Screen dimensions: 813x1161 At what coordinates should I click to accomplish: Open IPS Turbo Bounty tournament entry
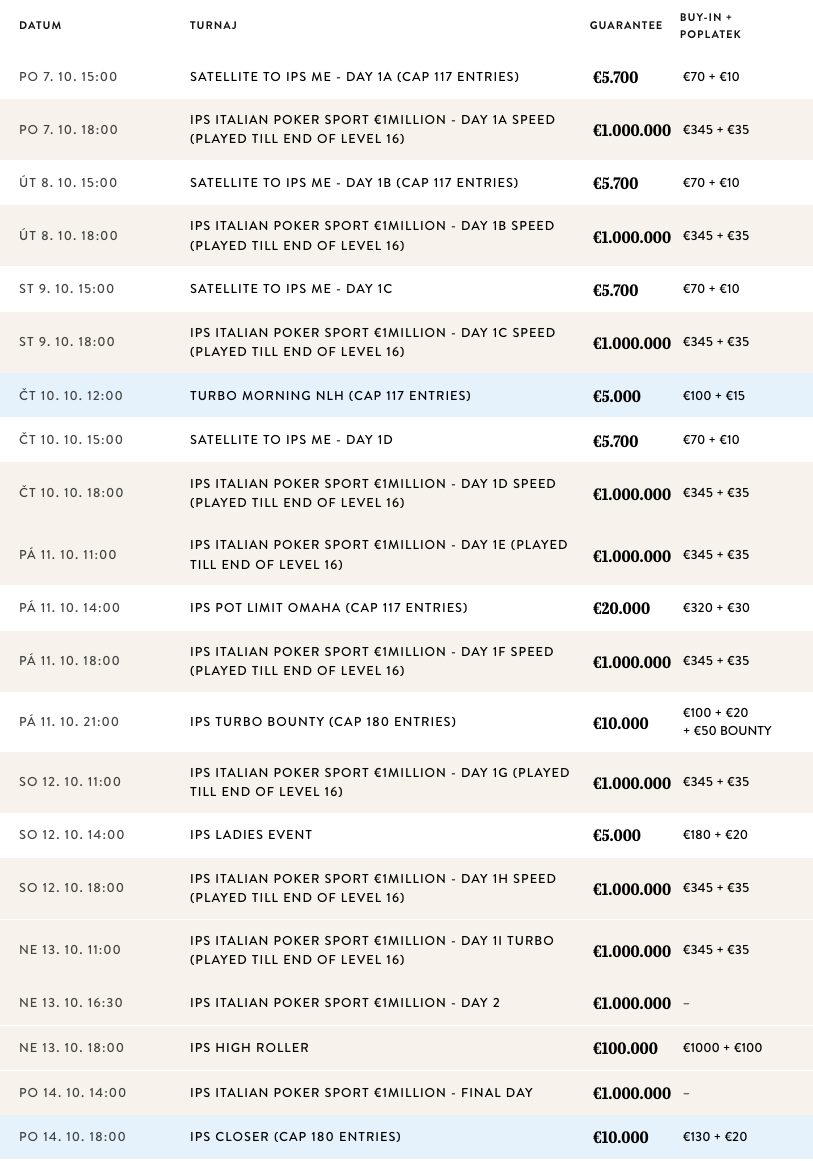coord(406,722)
